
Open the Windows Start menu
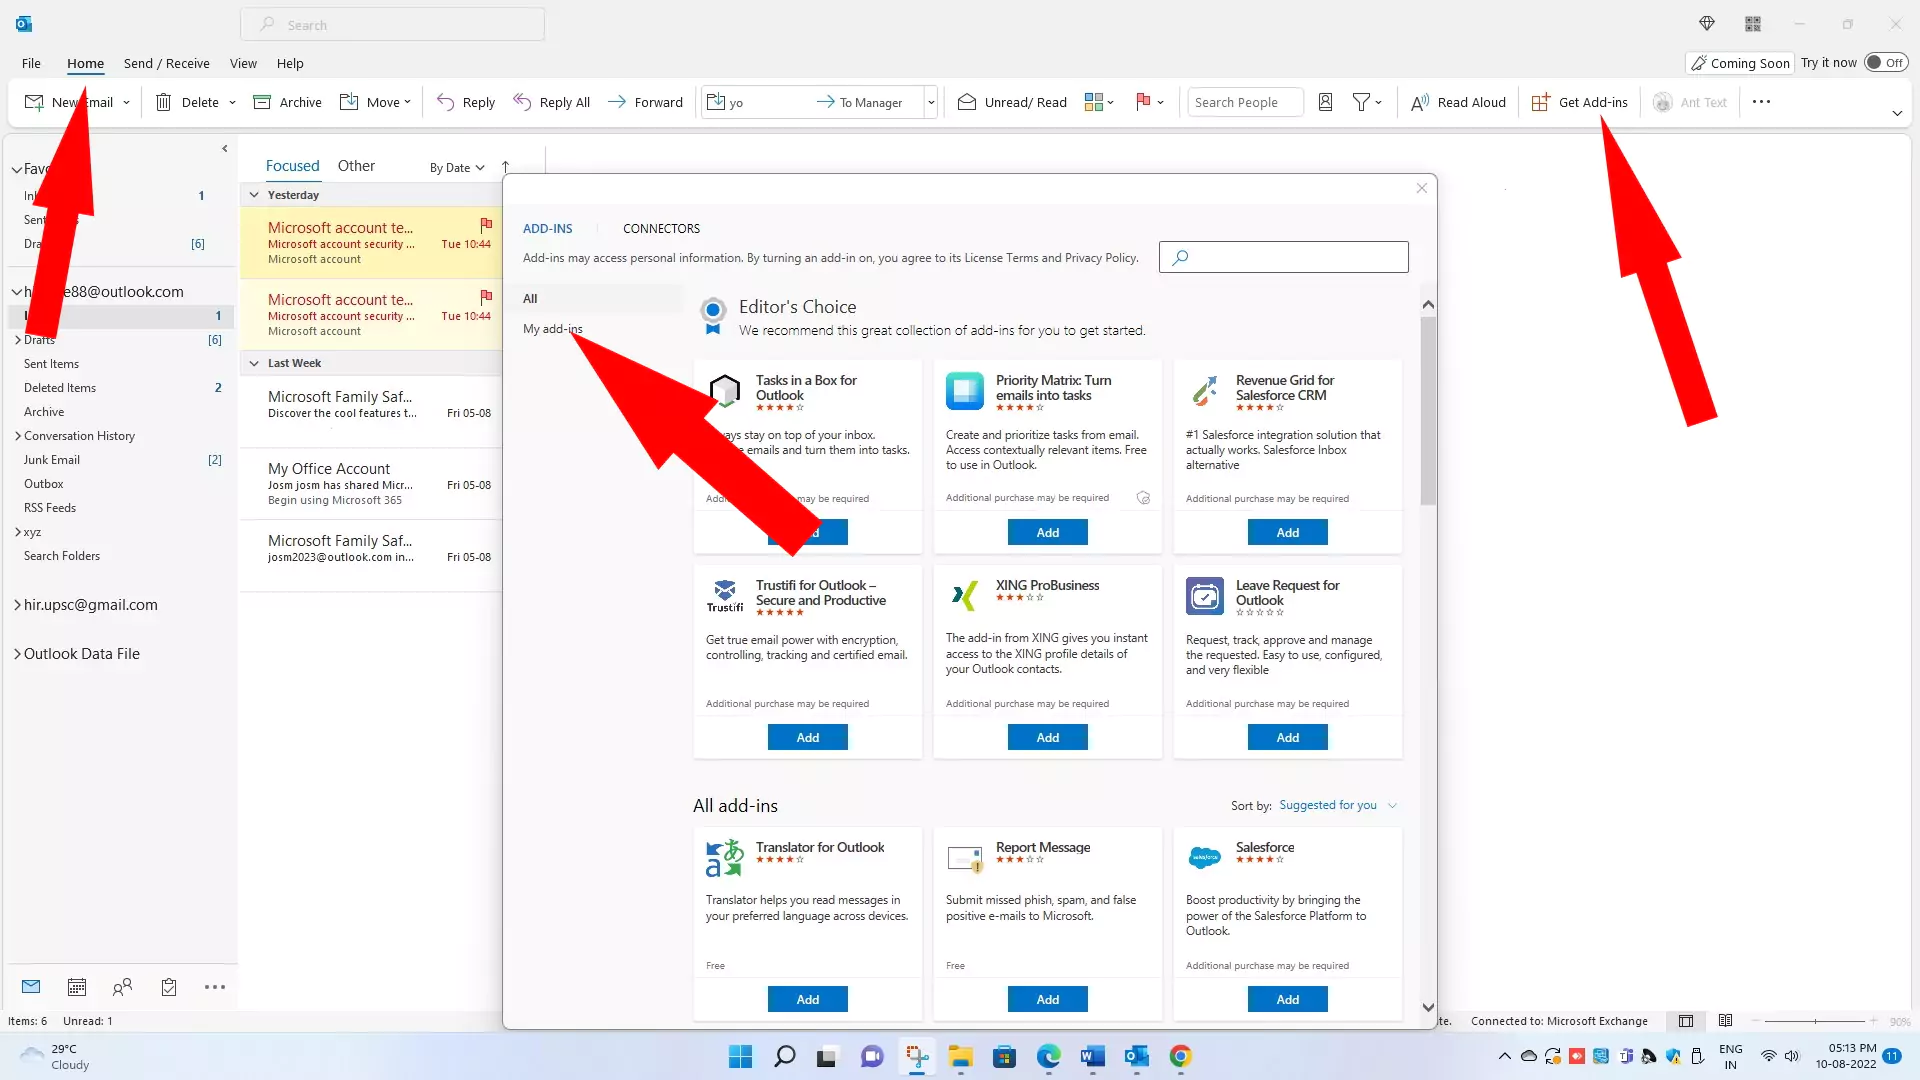pyautogui.click(x=740, y=1056)
